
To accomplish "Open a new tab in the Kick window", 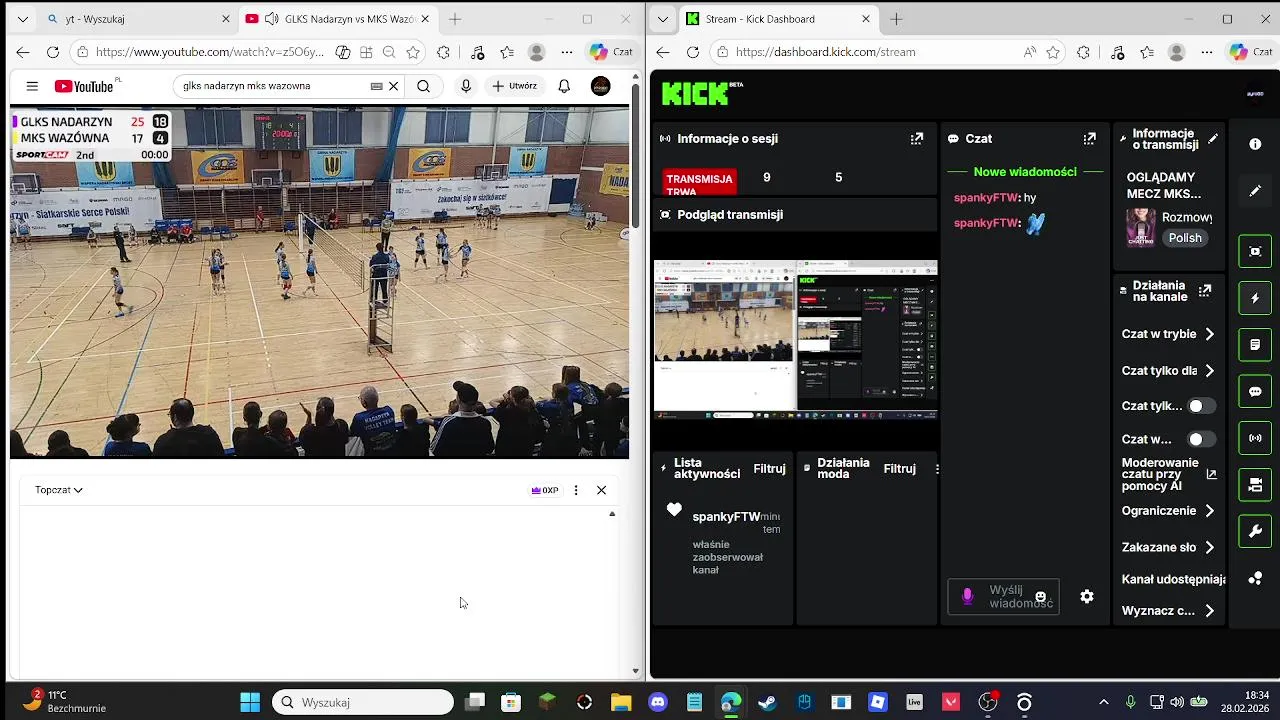I will tap(896, 19).
